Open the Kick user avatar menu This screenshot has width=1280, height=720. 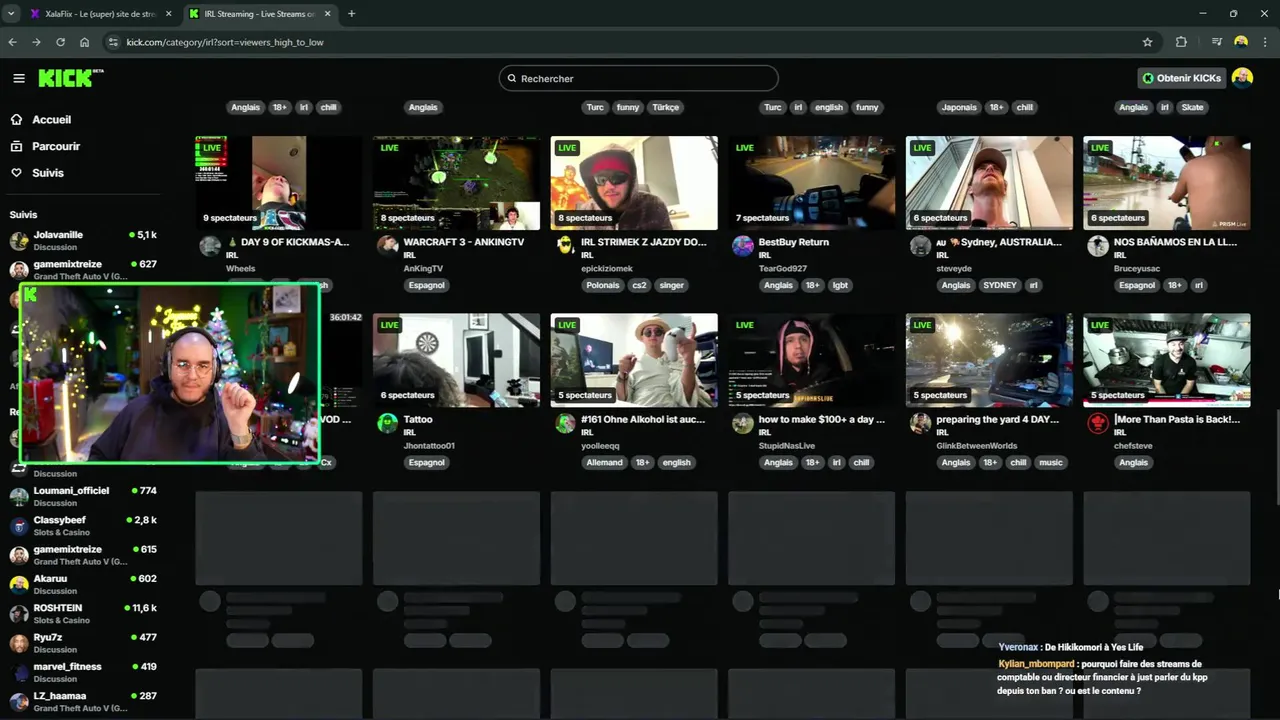(x=1242, y=78)
